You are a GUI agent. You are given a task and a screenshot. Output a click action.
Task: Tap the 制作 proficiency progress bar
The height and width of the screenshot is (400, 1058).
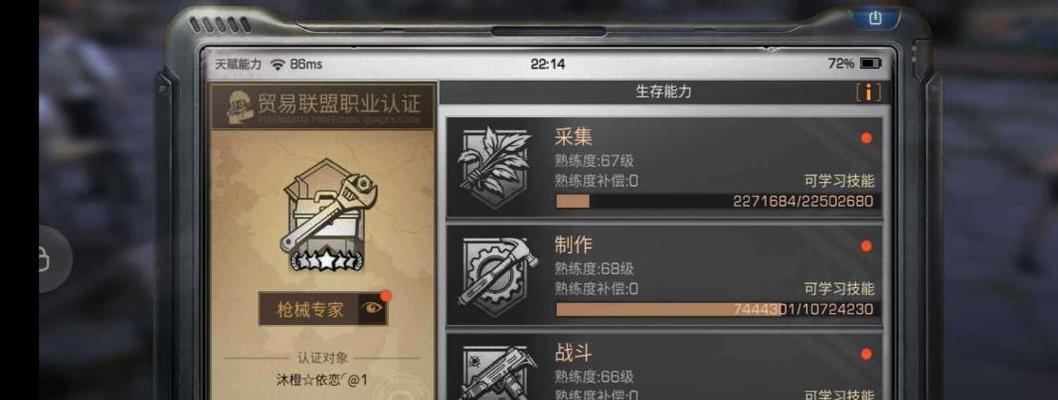715,309
